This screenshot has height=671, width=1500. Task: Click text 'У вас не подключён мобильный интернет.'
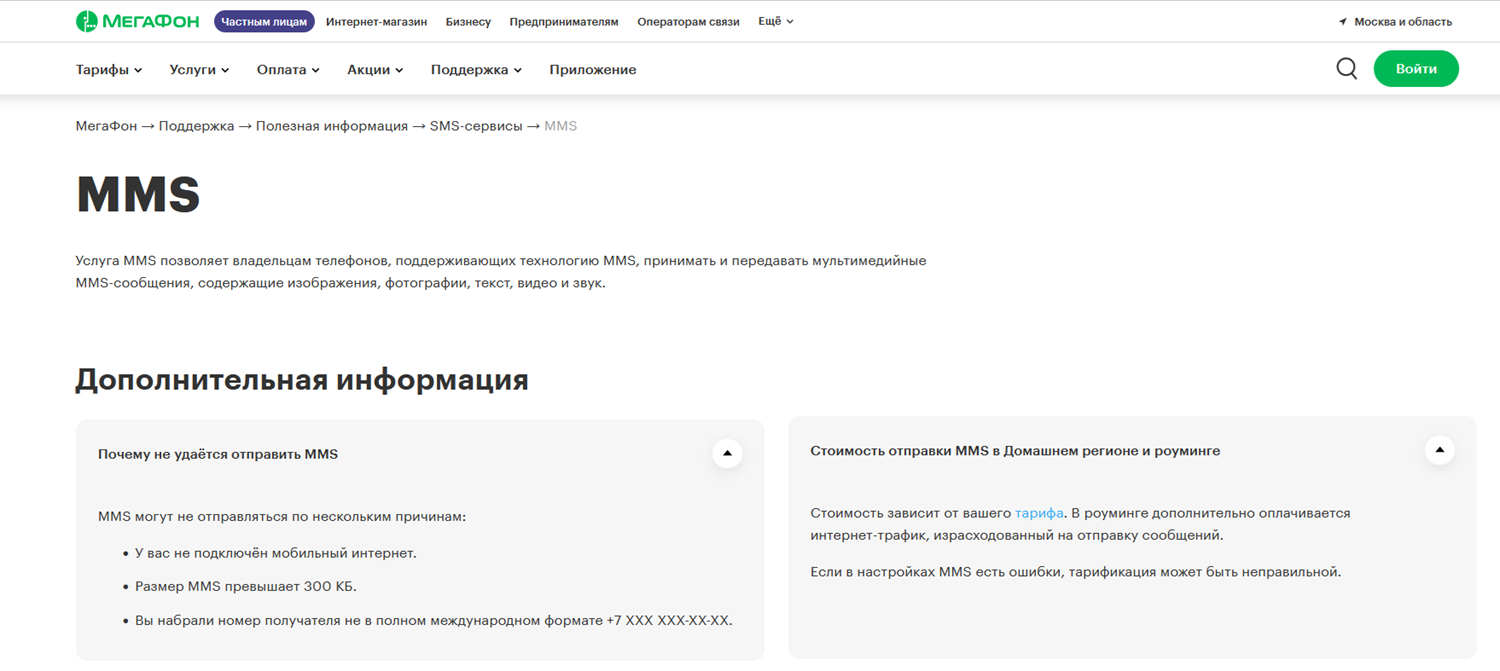pyautogui.click(x=276, y=553)
